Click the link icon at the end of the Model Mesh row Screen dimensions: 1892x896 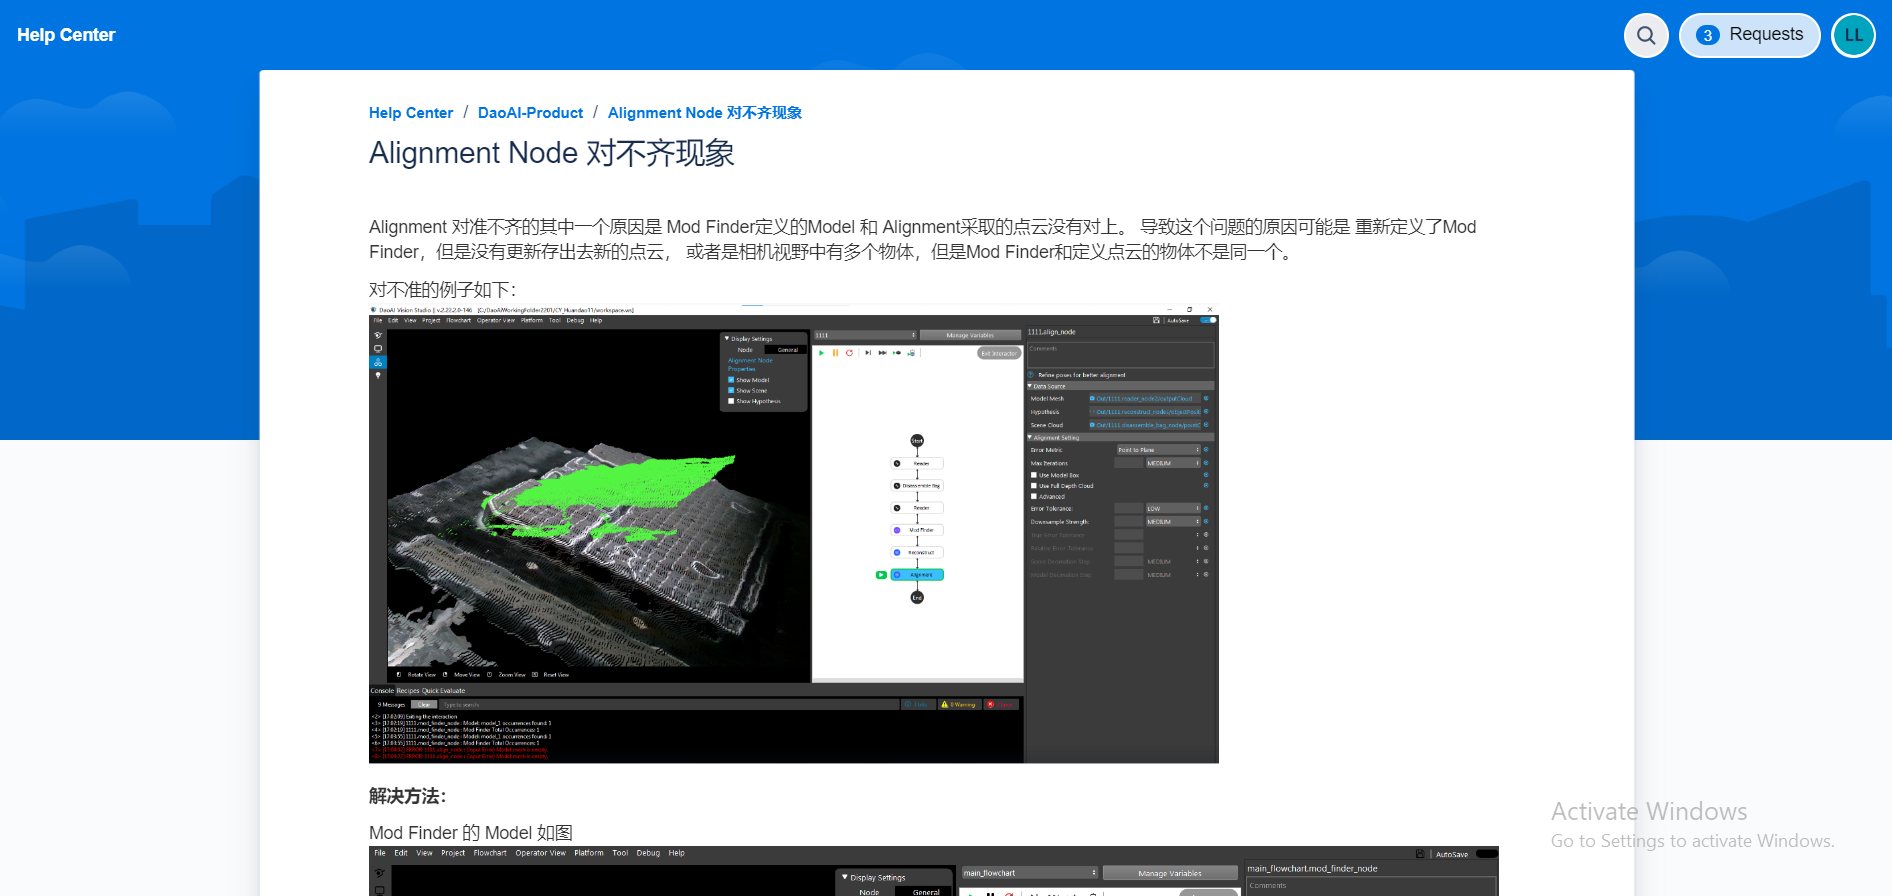click(x=1206, y=398)
